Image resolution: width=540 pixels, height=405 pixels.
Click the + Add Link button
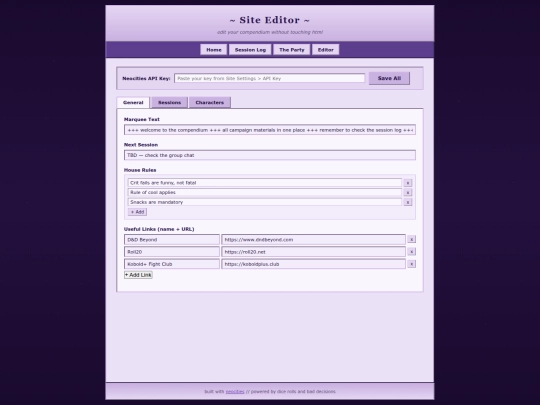138,275
